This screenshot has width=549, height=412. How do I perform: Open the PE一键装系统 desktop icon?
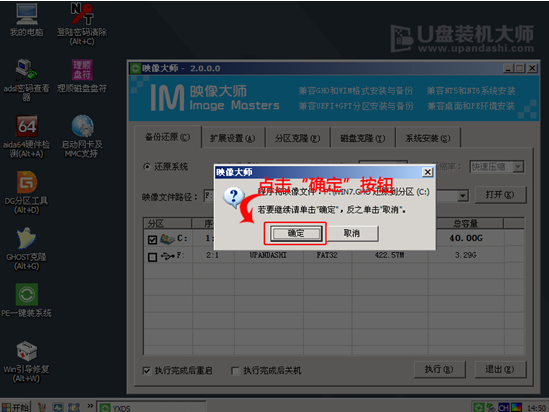pos(27,300)
